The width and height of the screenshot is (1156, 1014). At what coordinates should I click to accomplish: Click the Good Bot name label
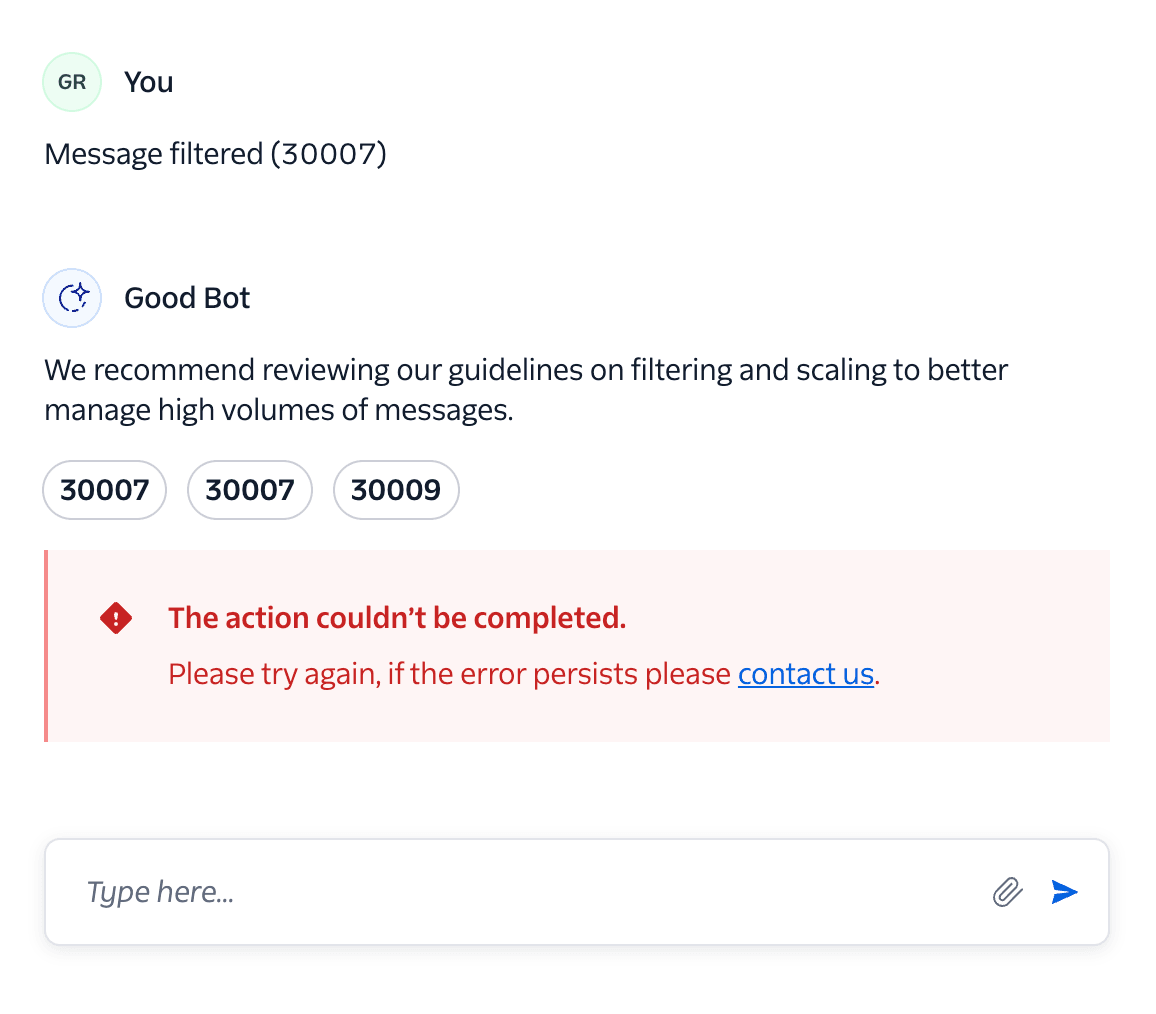click(186, 297)
